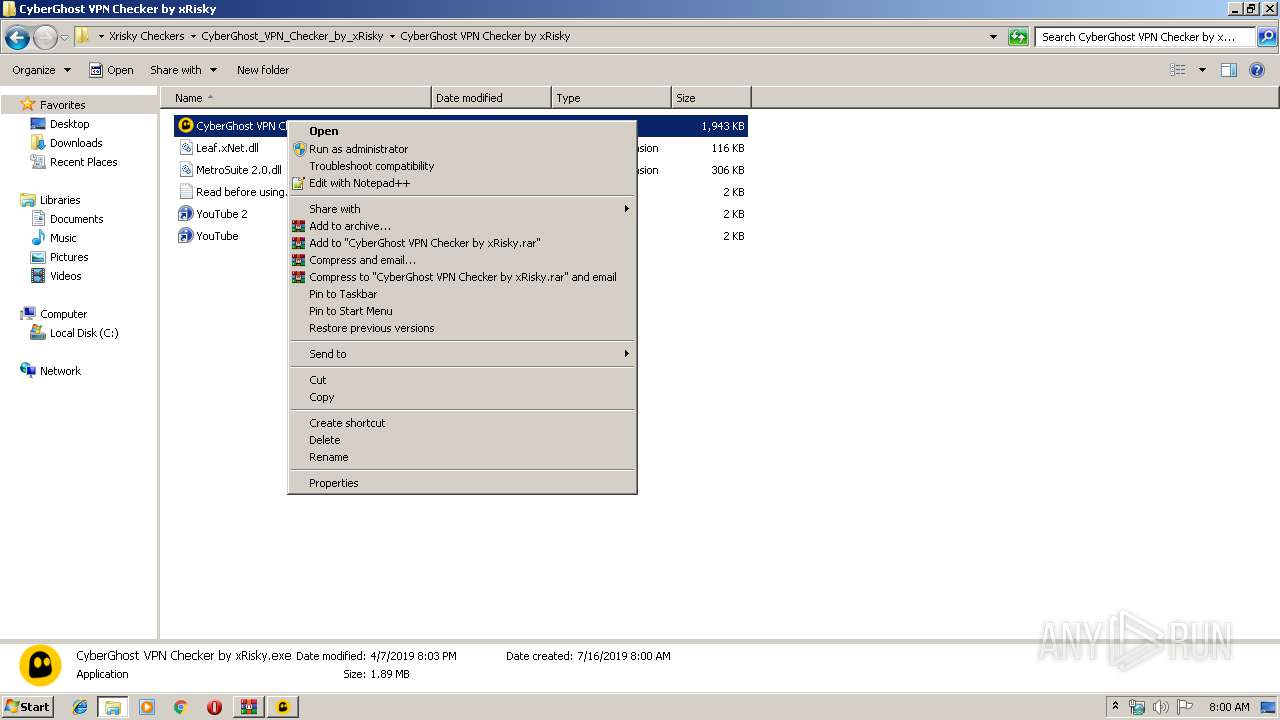Click the volume speaker tray icon
Image resolution: width=1280 pixels, height=720 pixels.
[x=1160, y=707]
